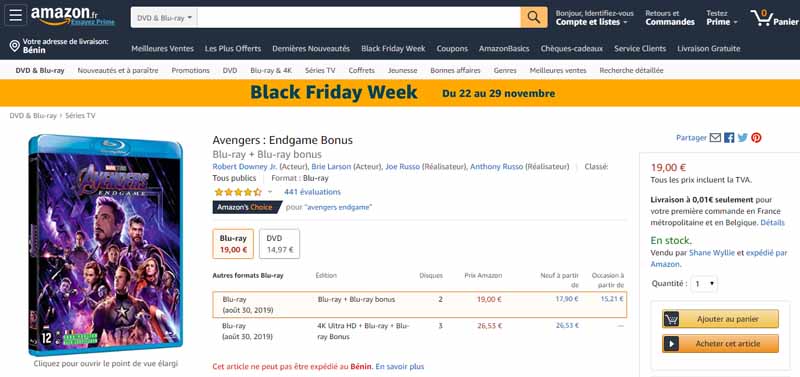Click the main search input field
The image size is (800, 377).
point(359,17)
